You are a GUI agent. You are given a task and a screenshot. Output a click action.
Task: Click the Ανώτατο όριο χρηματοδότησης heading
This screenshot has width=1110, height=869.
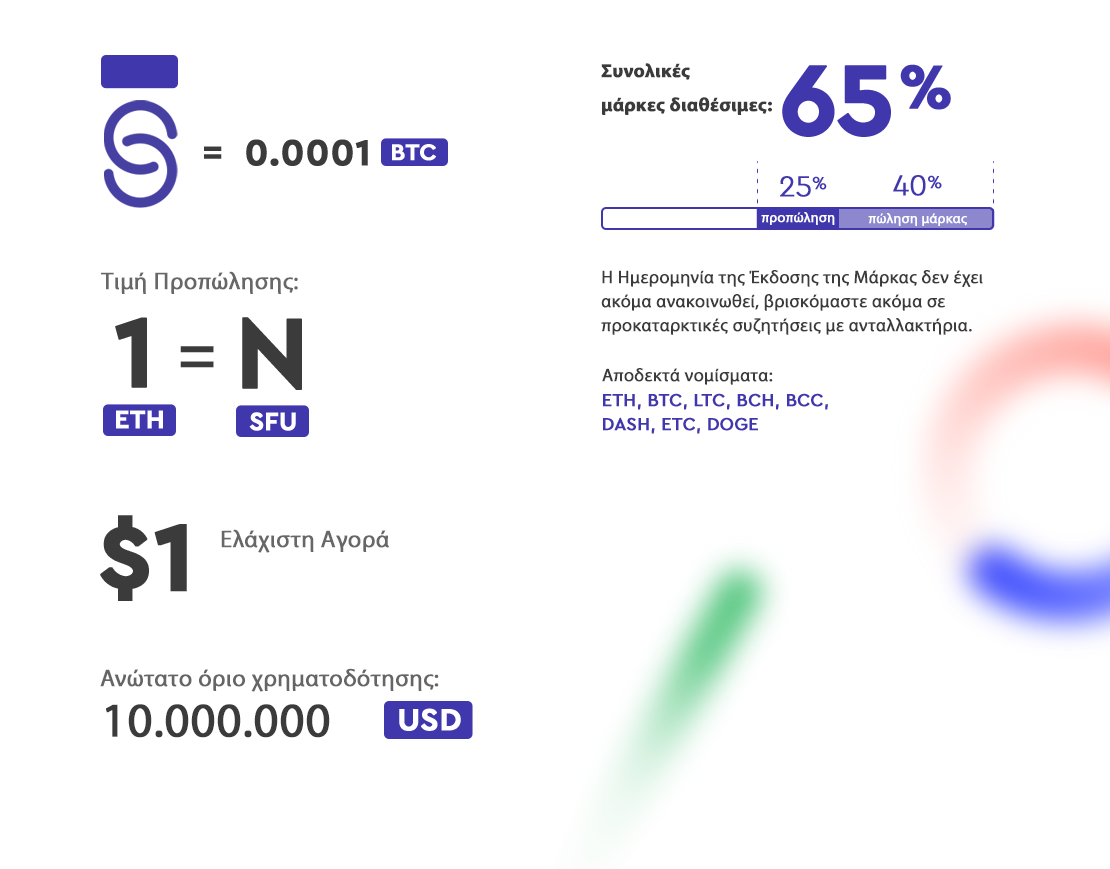click(x=270, y=679)
